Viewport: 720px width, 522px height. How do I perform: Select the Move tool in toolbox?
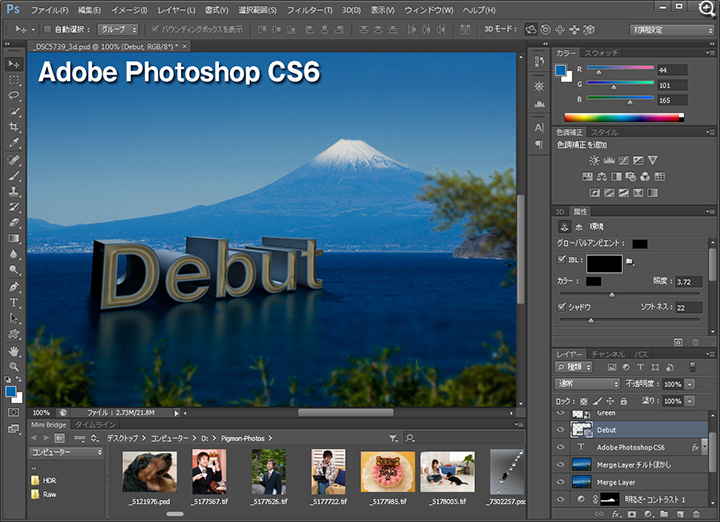(14, 64)
